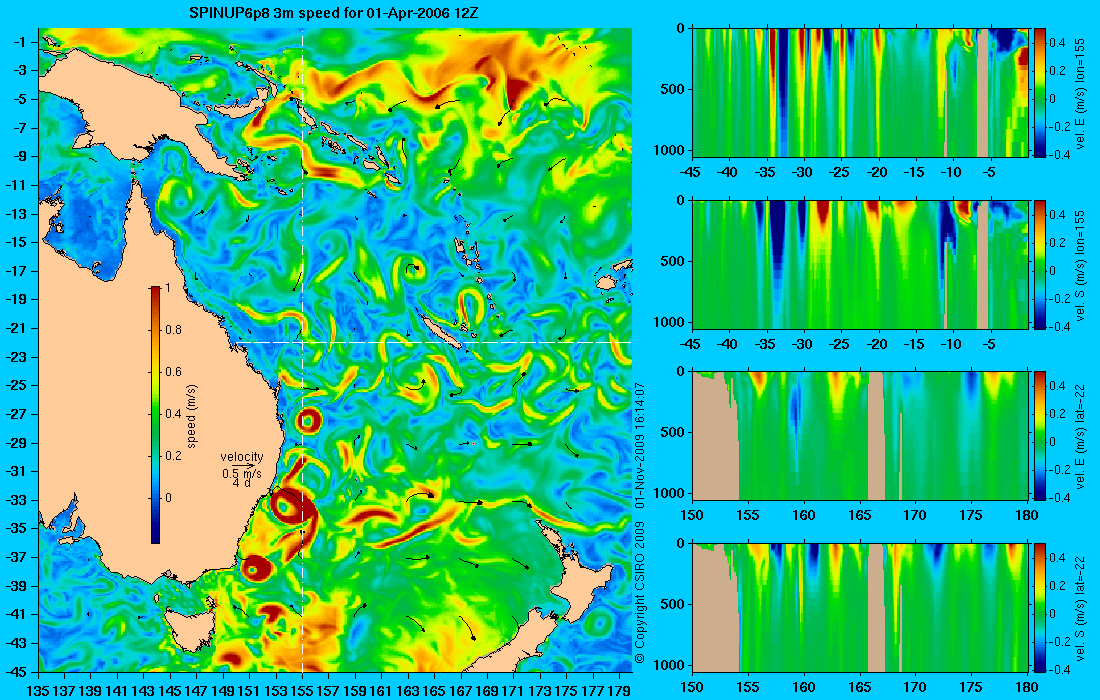Click the speed (m/s) color bar over Australia
The width and height of the screenshot is (1100, 700).
point(155,415)
